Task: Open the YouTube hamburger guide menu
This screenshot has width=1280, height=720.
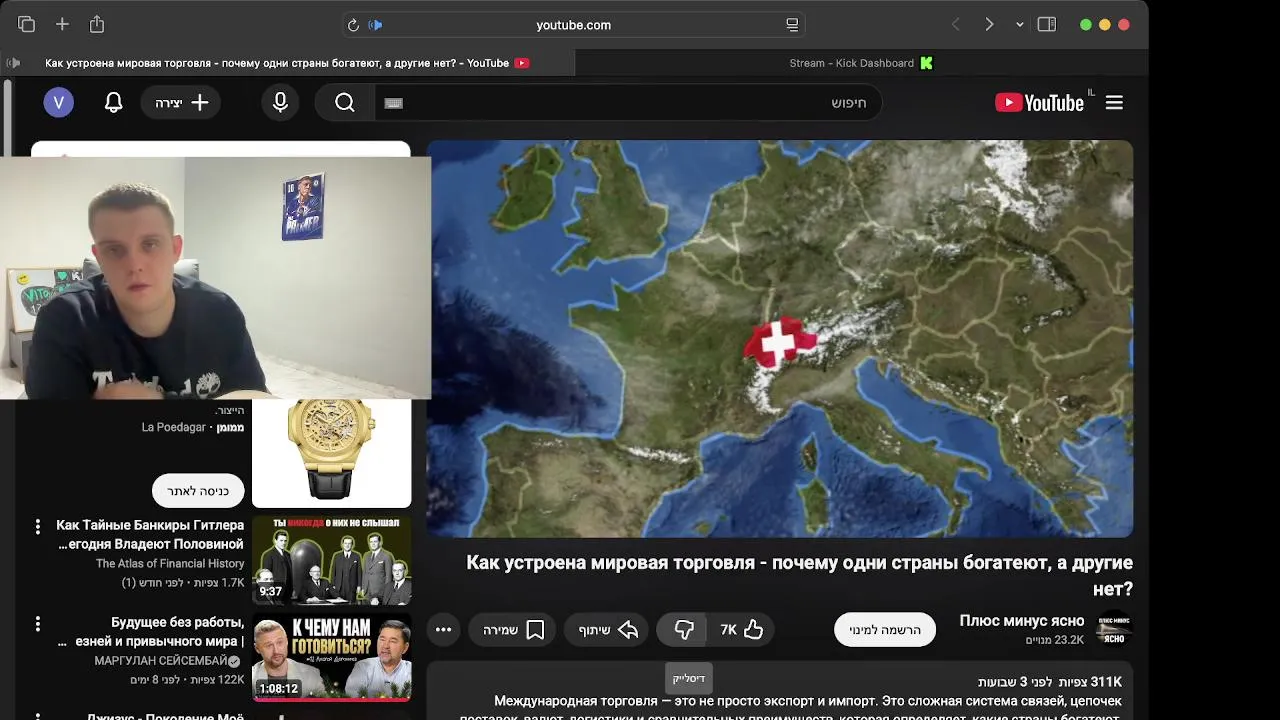Action: tap(1114, 102)
